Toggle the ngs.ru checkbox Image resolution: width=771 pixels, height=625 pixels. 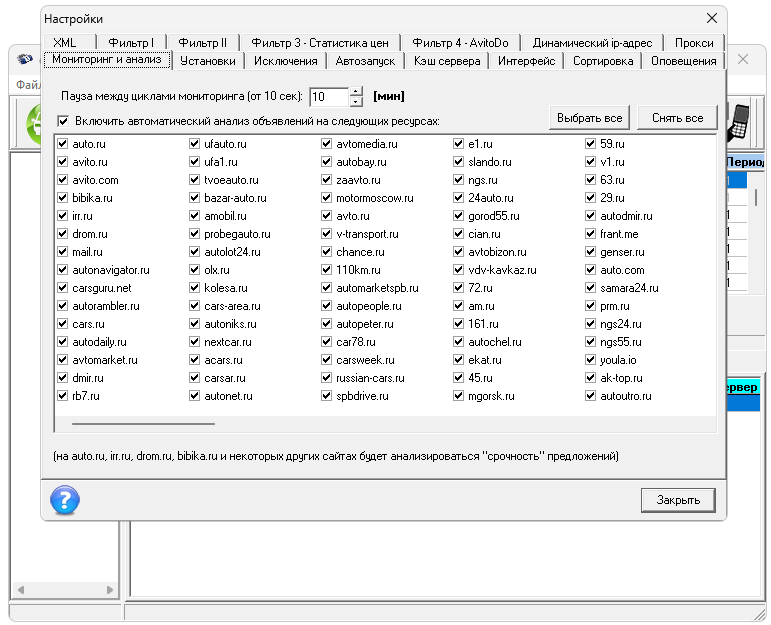coord(458,179)
